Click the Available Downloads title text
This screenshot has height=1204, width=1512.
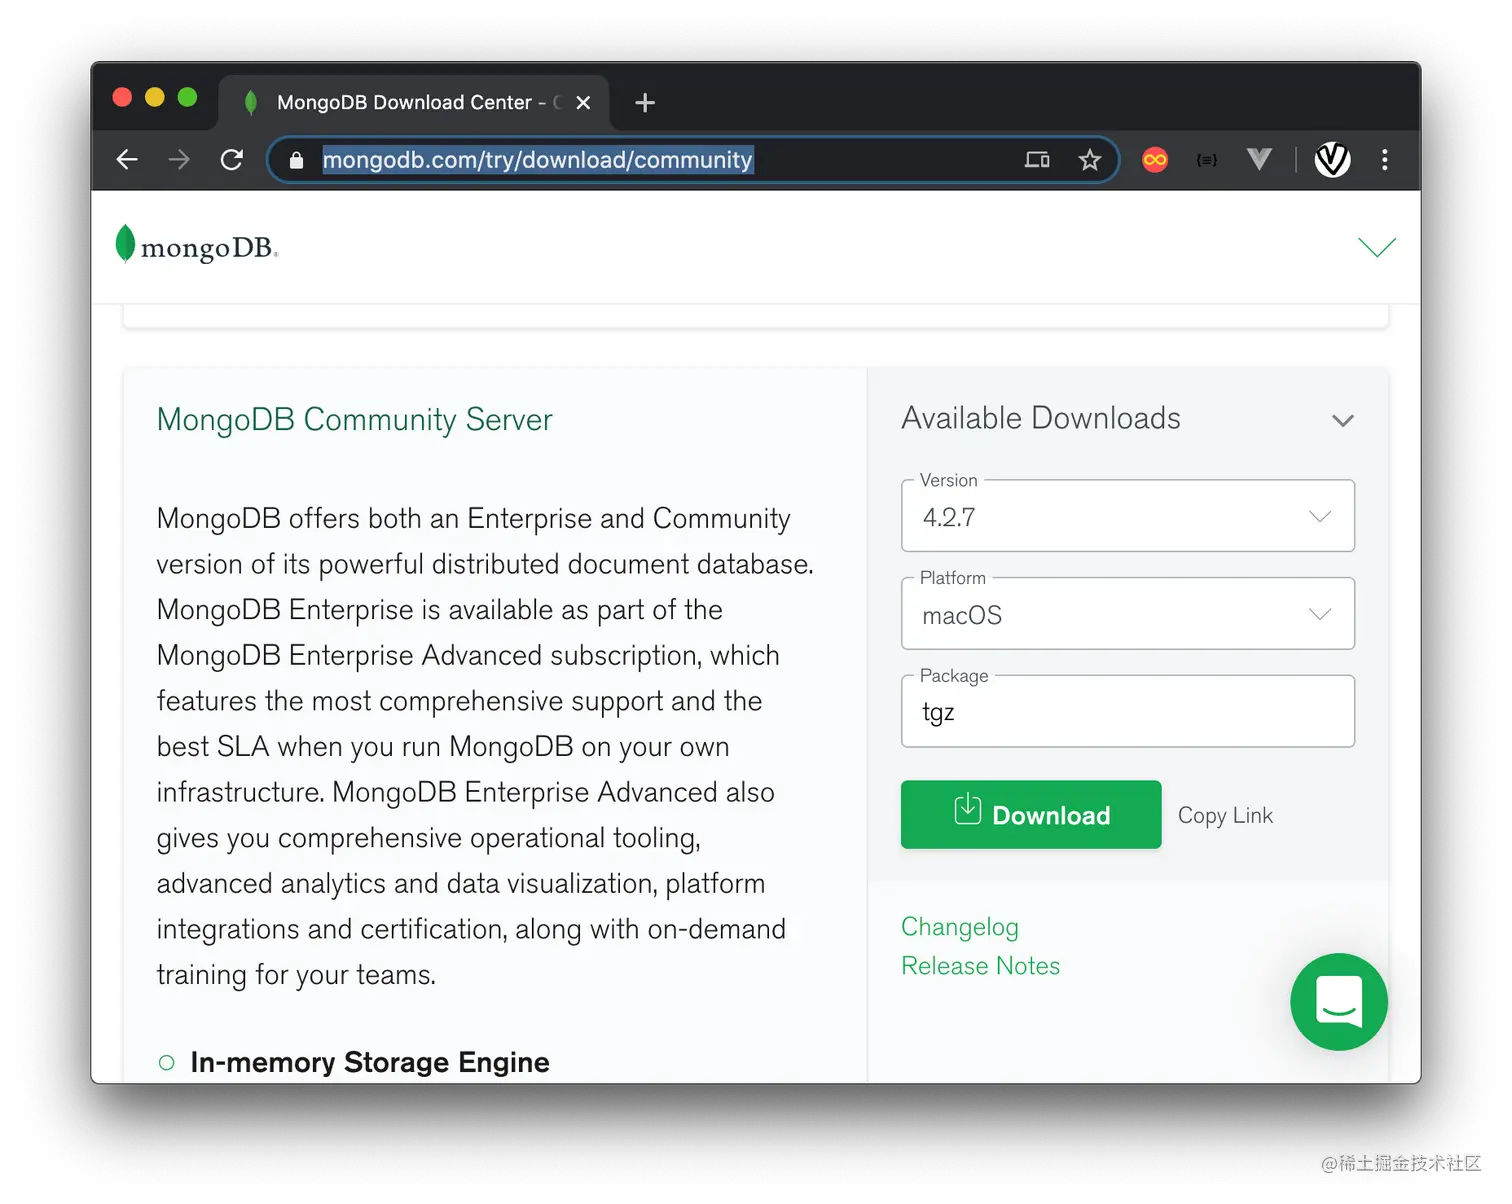(x=1041, y=418)
